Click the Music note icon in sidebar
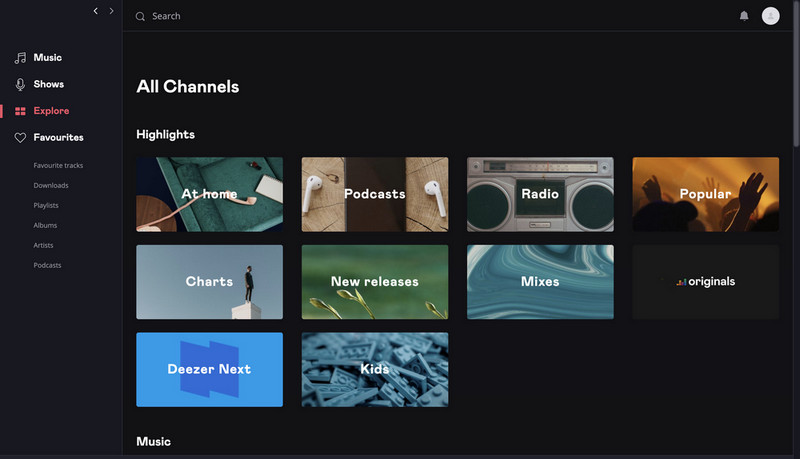This screenshot has height=459, width=800. 20,58
